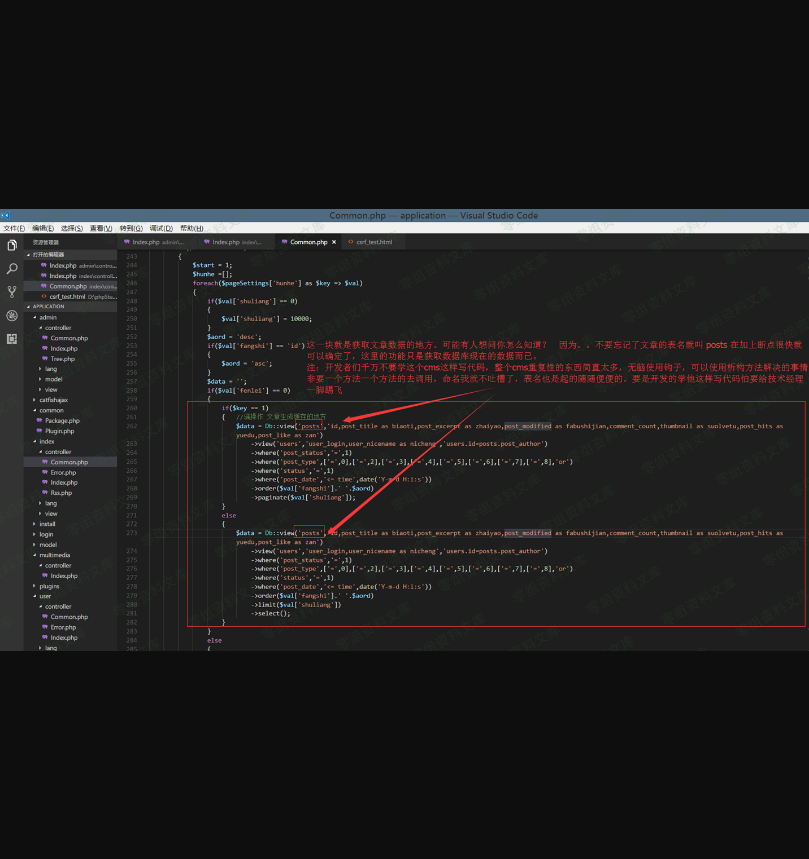Open the Extensions view icon
Screen dimensions: 809x859
click(x=12, y=338)
